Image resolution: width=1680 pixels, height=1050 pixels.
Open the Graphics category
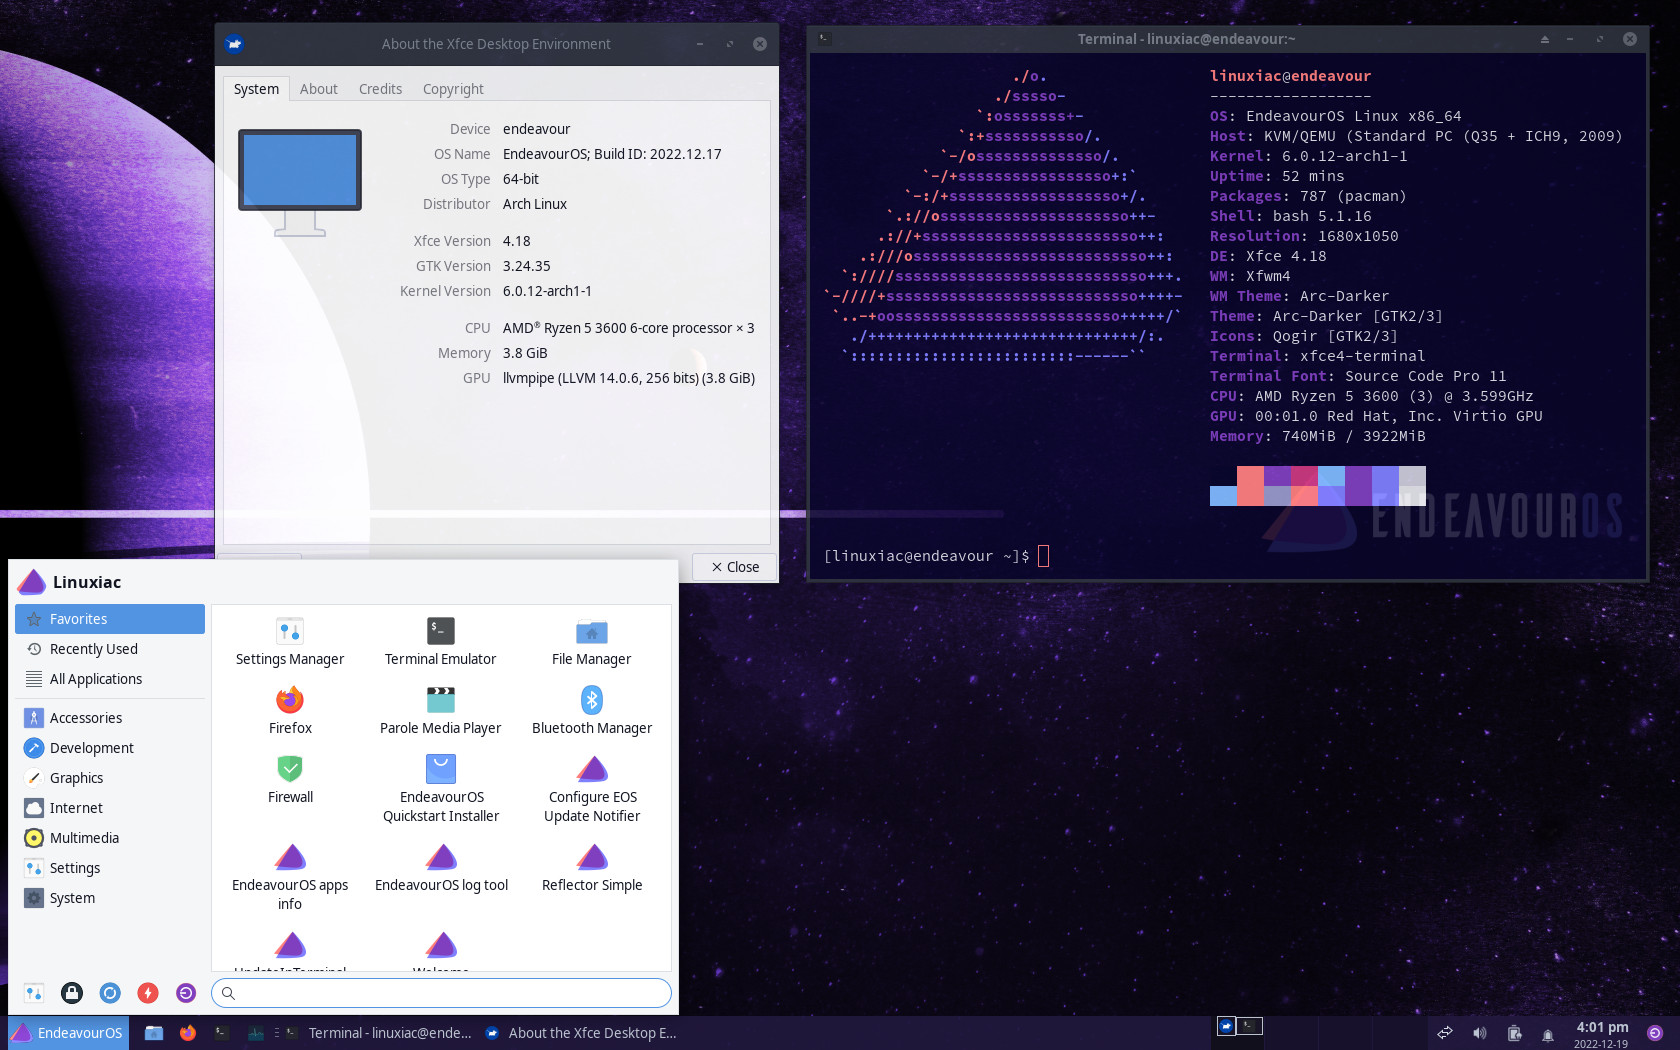110,778
